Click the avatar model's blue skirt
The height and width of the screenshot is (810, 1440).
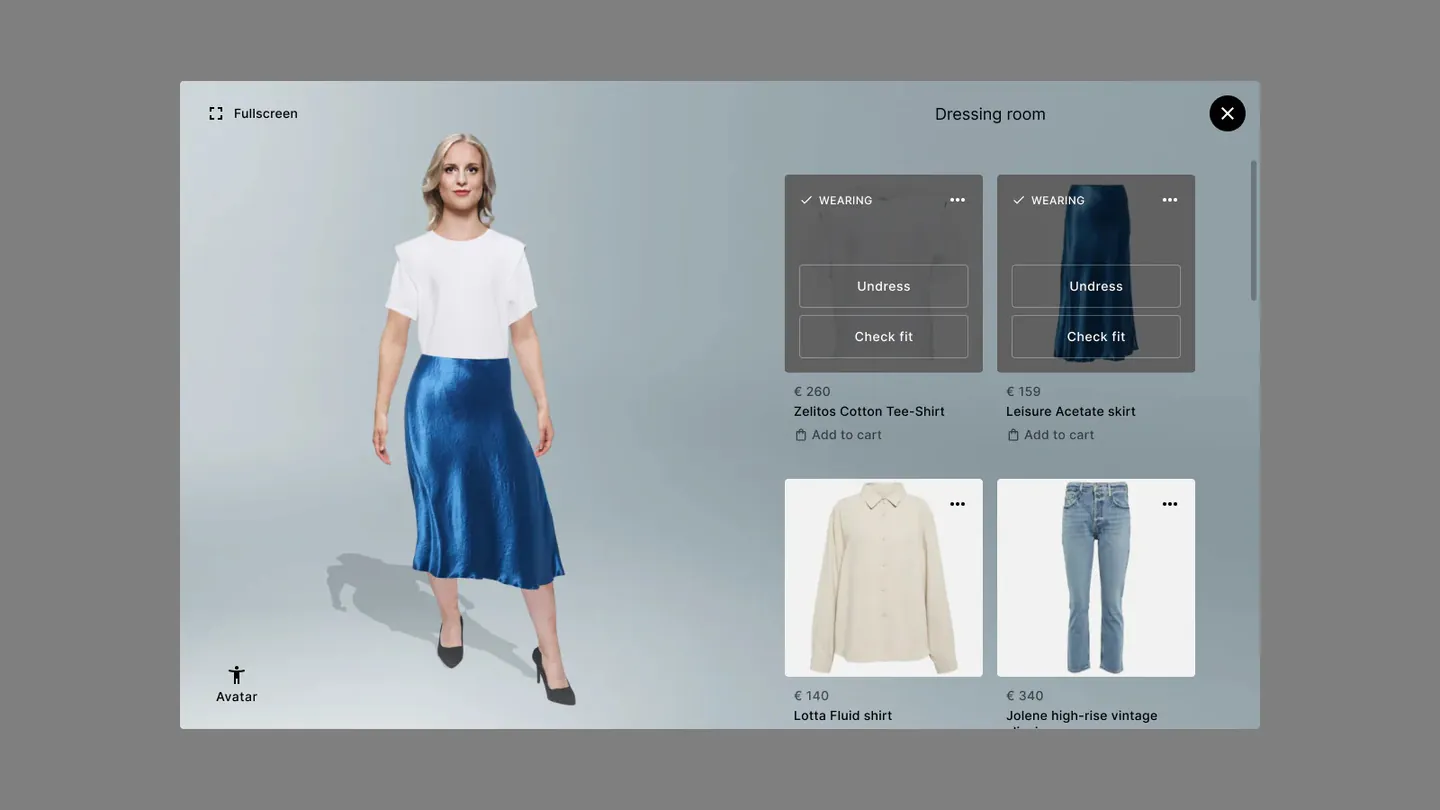click(x=480, y=470)
